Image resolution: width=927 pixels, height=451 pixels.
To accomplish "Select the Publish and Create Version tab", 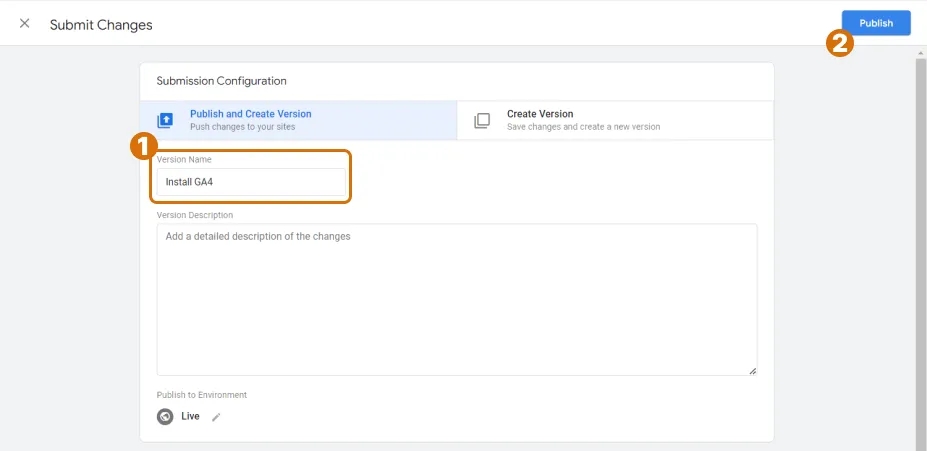I will coord(299,120).
